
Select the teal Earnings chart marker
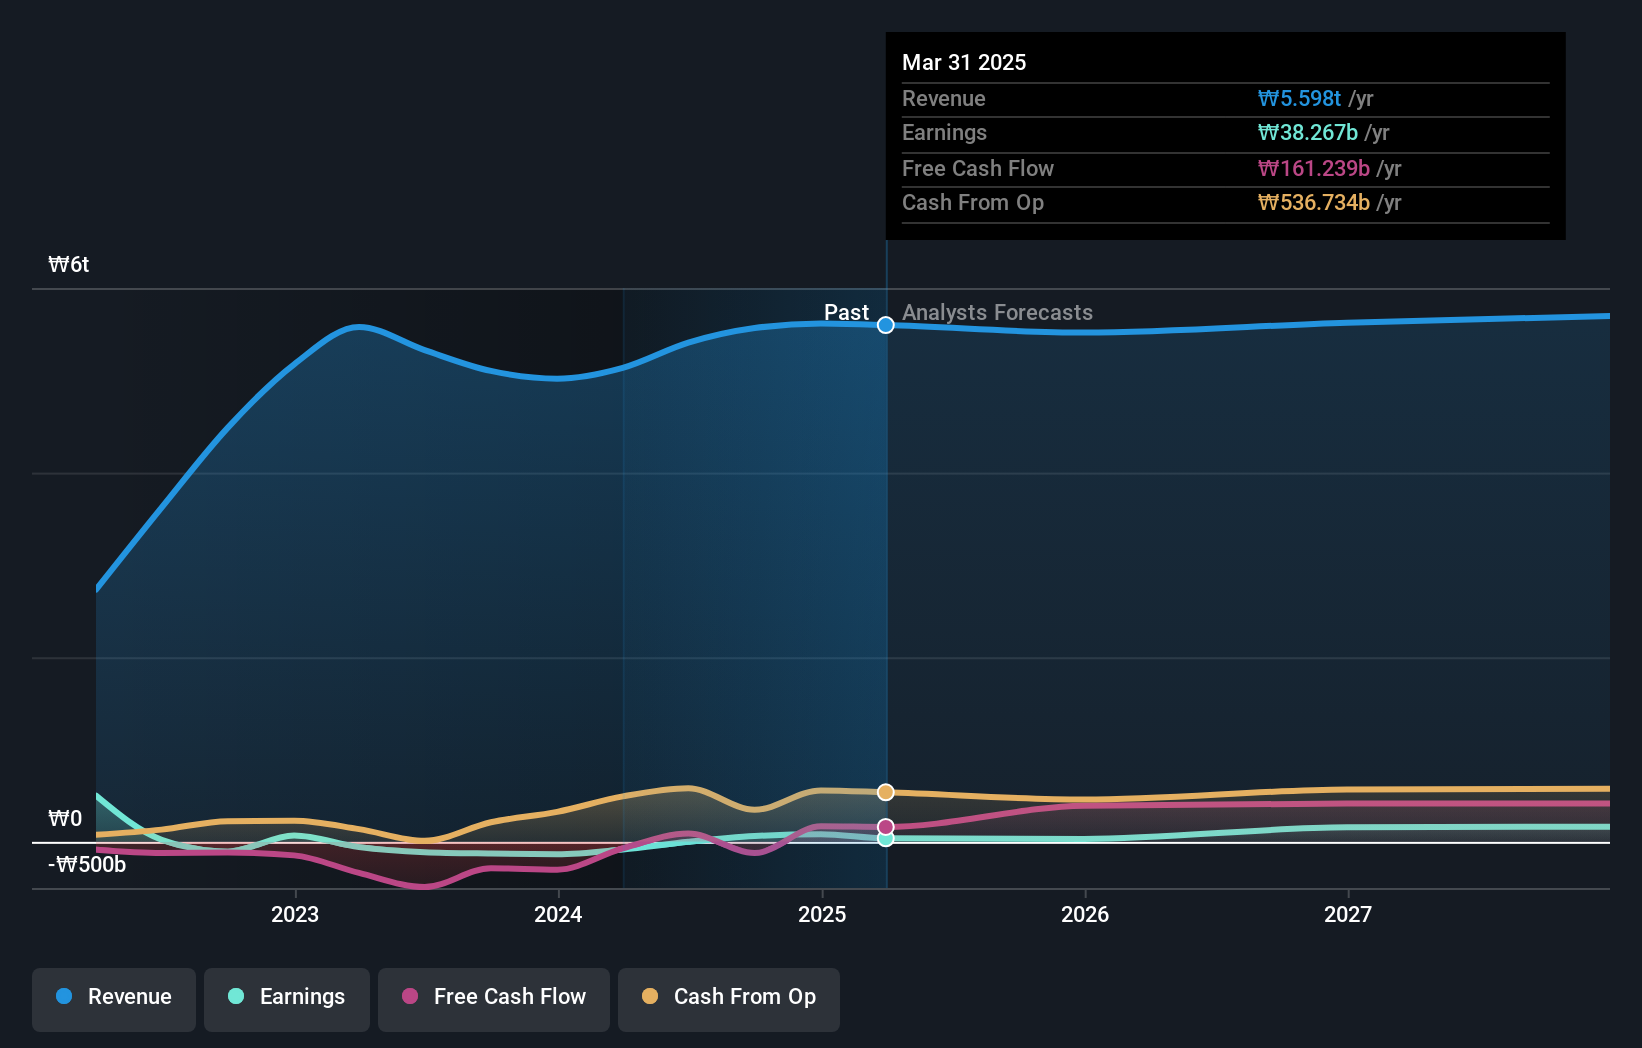coord(885,840)
